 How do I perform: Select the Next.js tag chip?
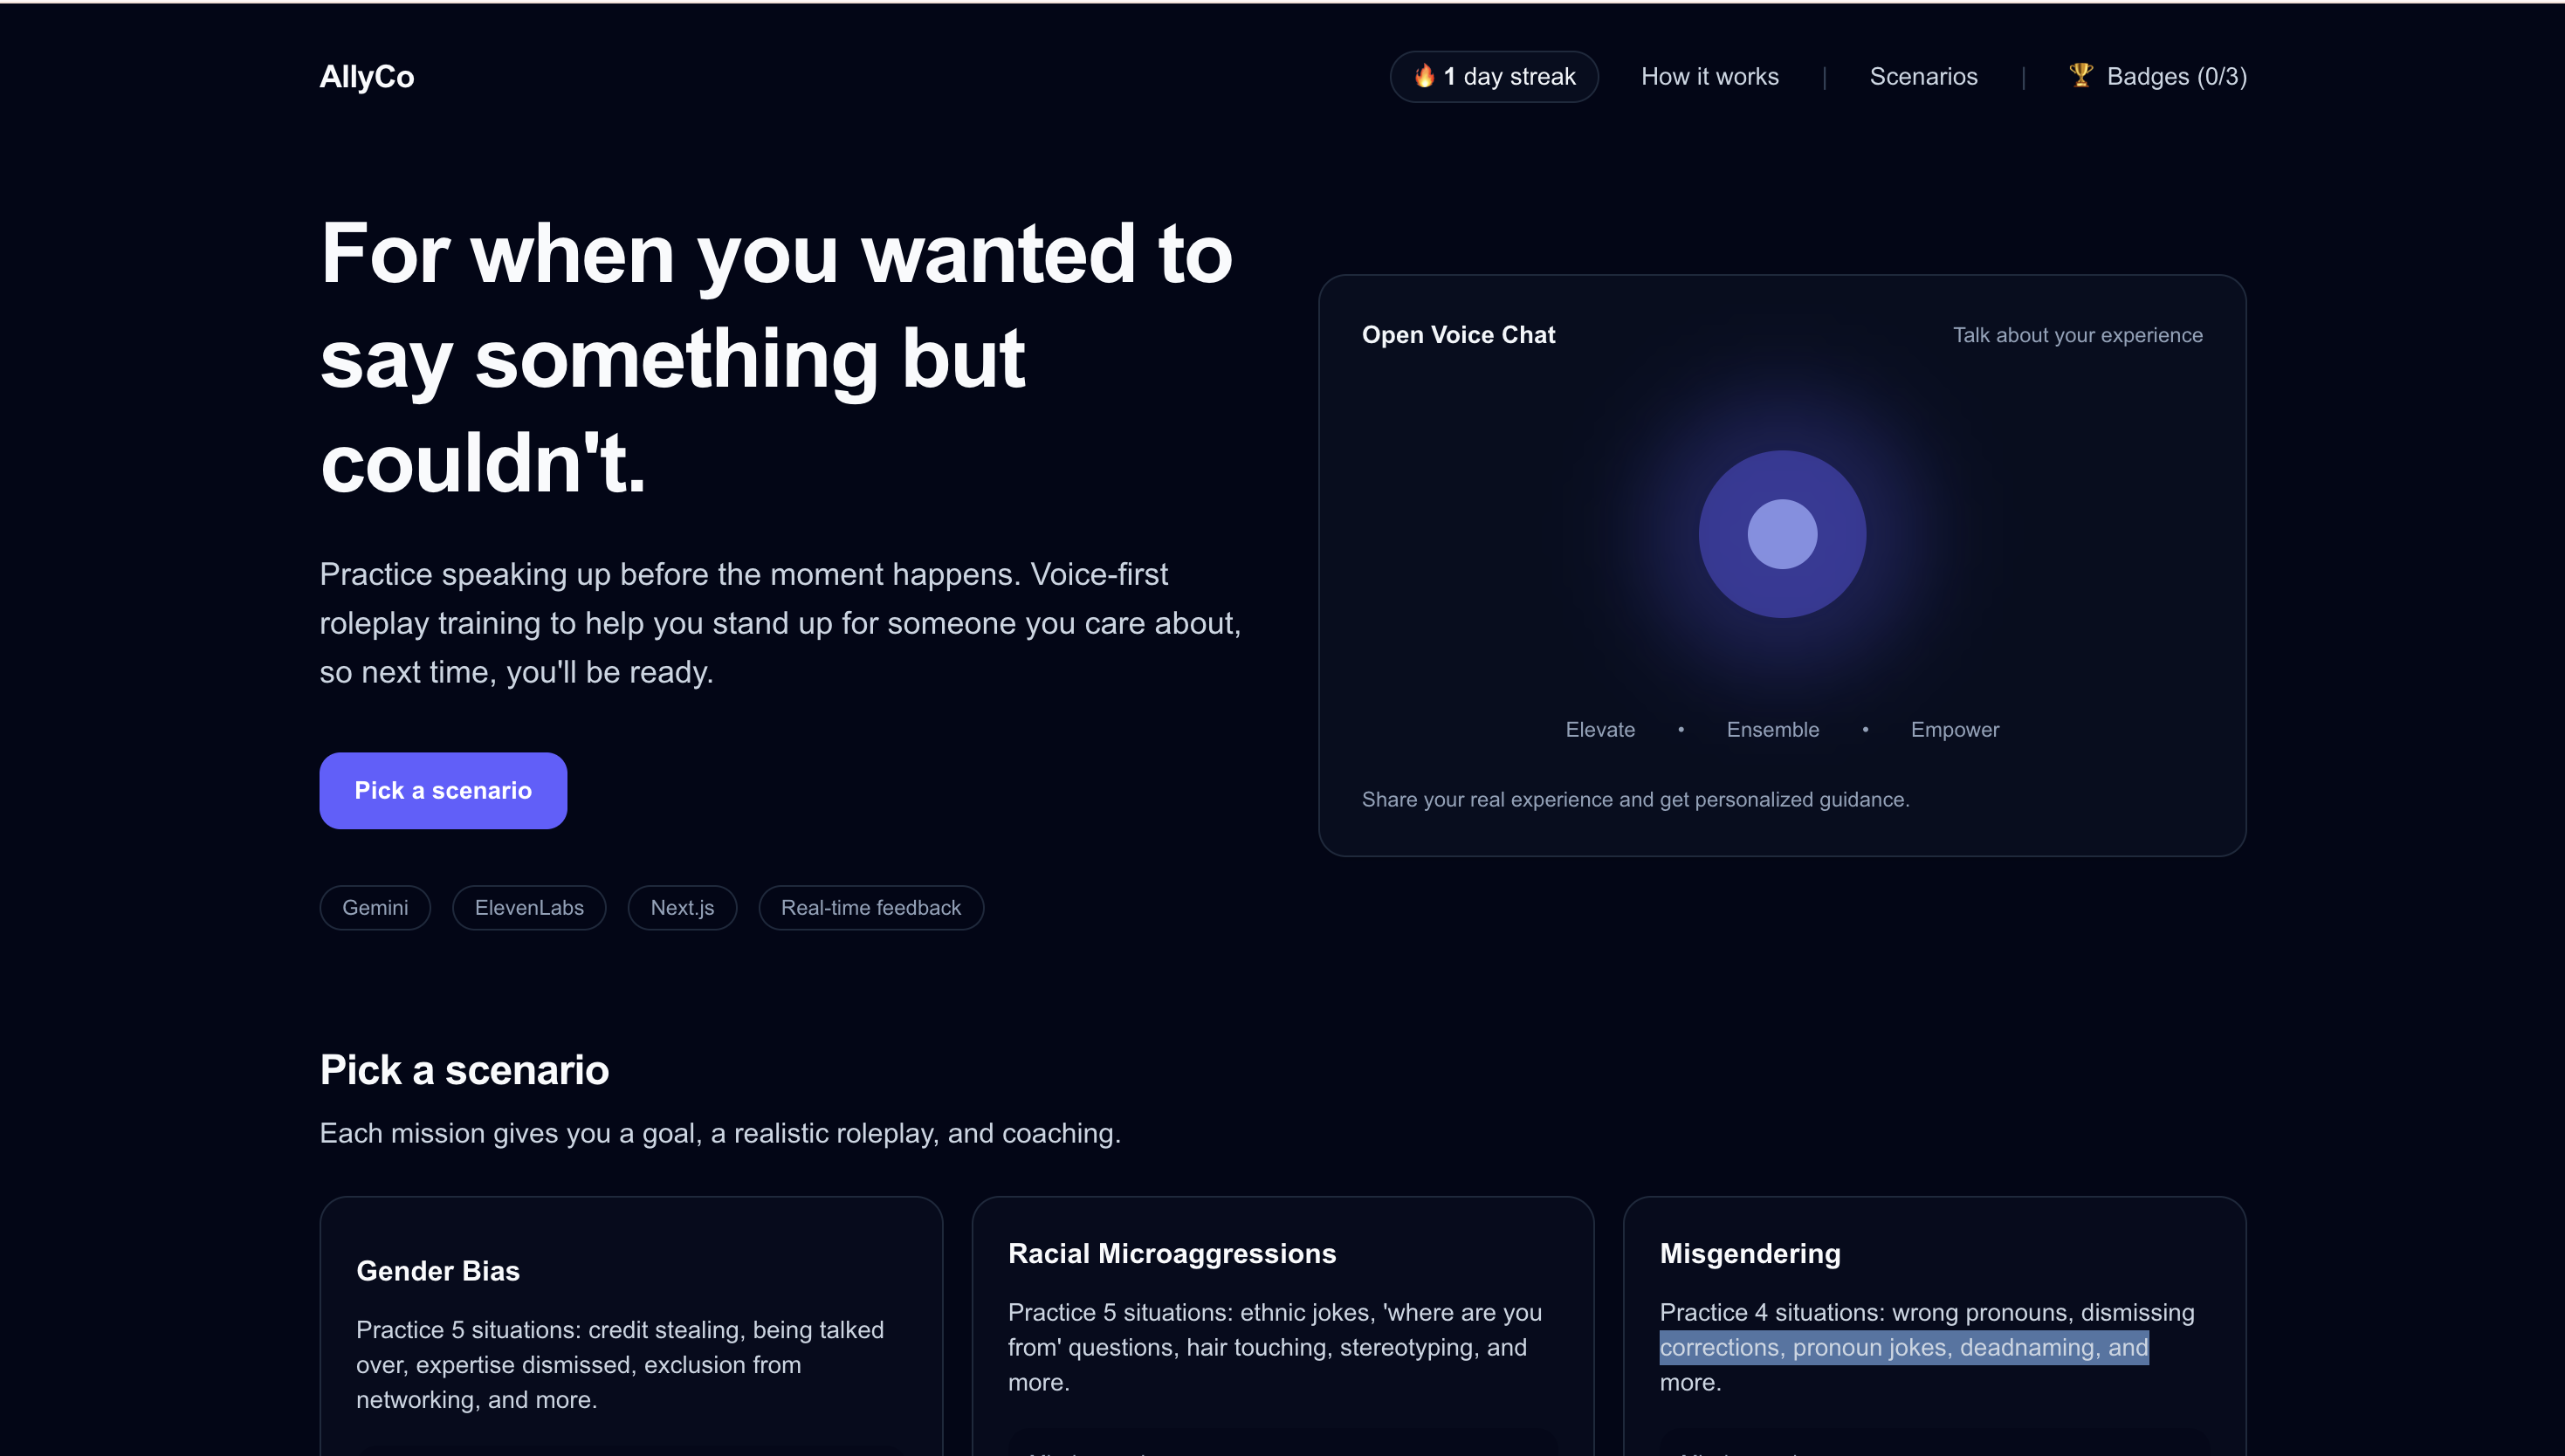point(682,907)
